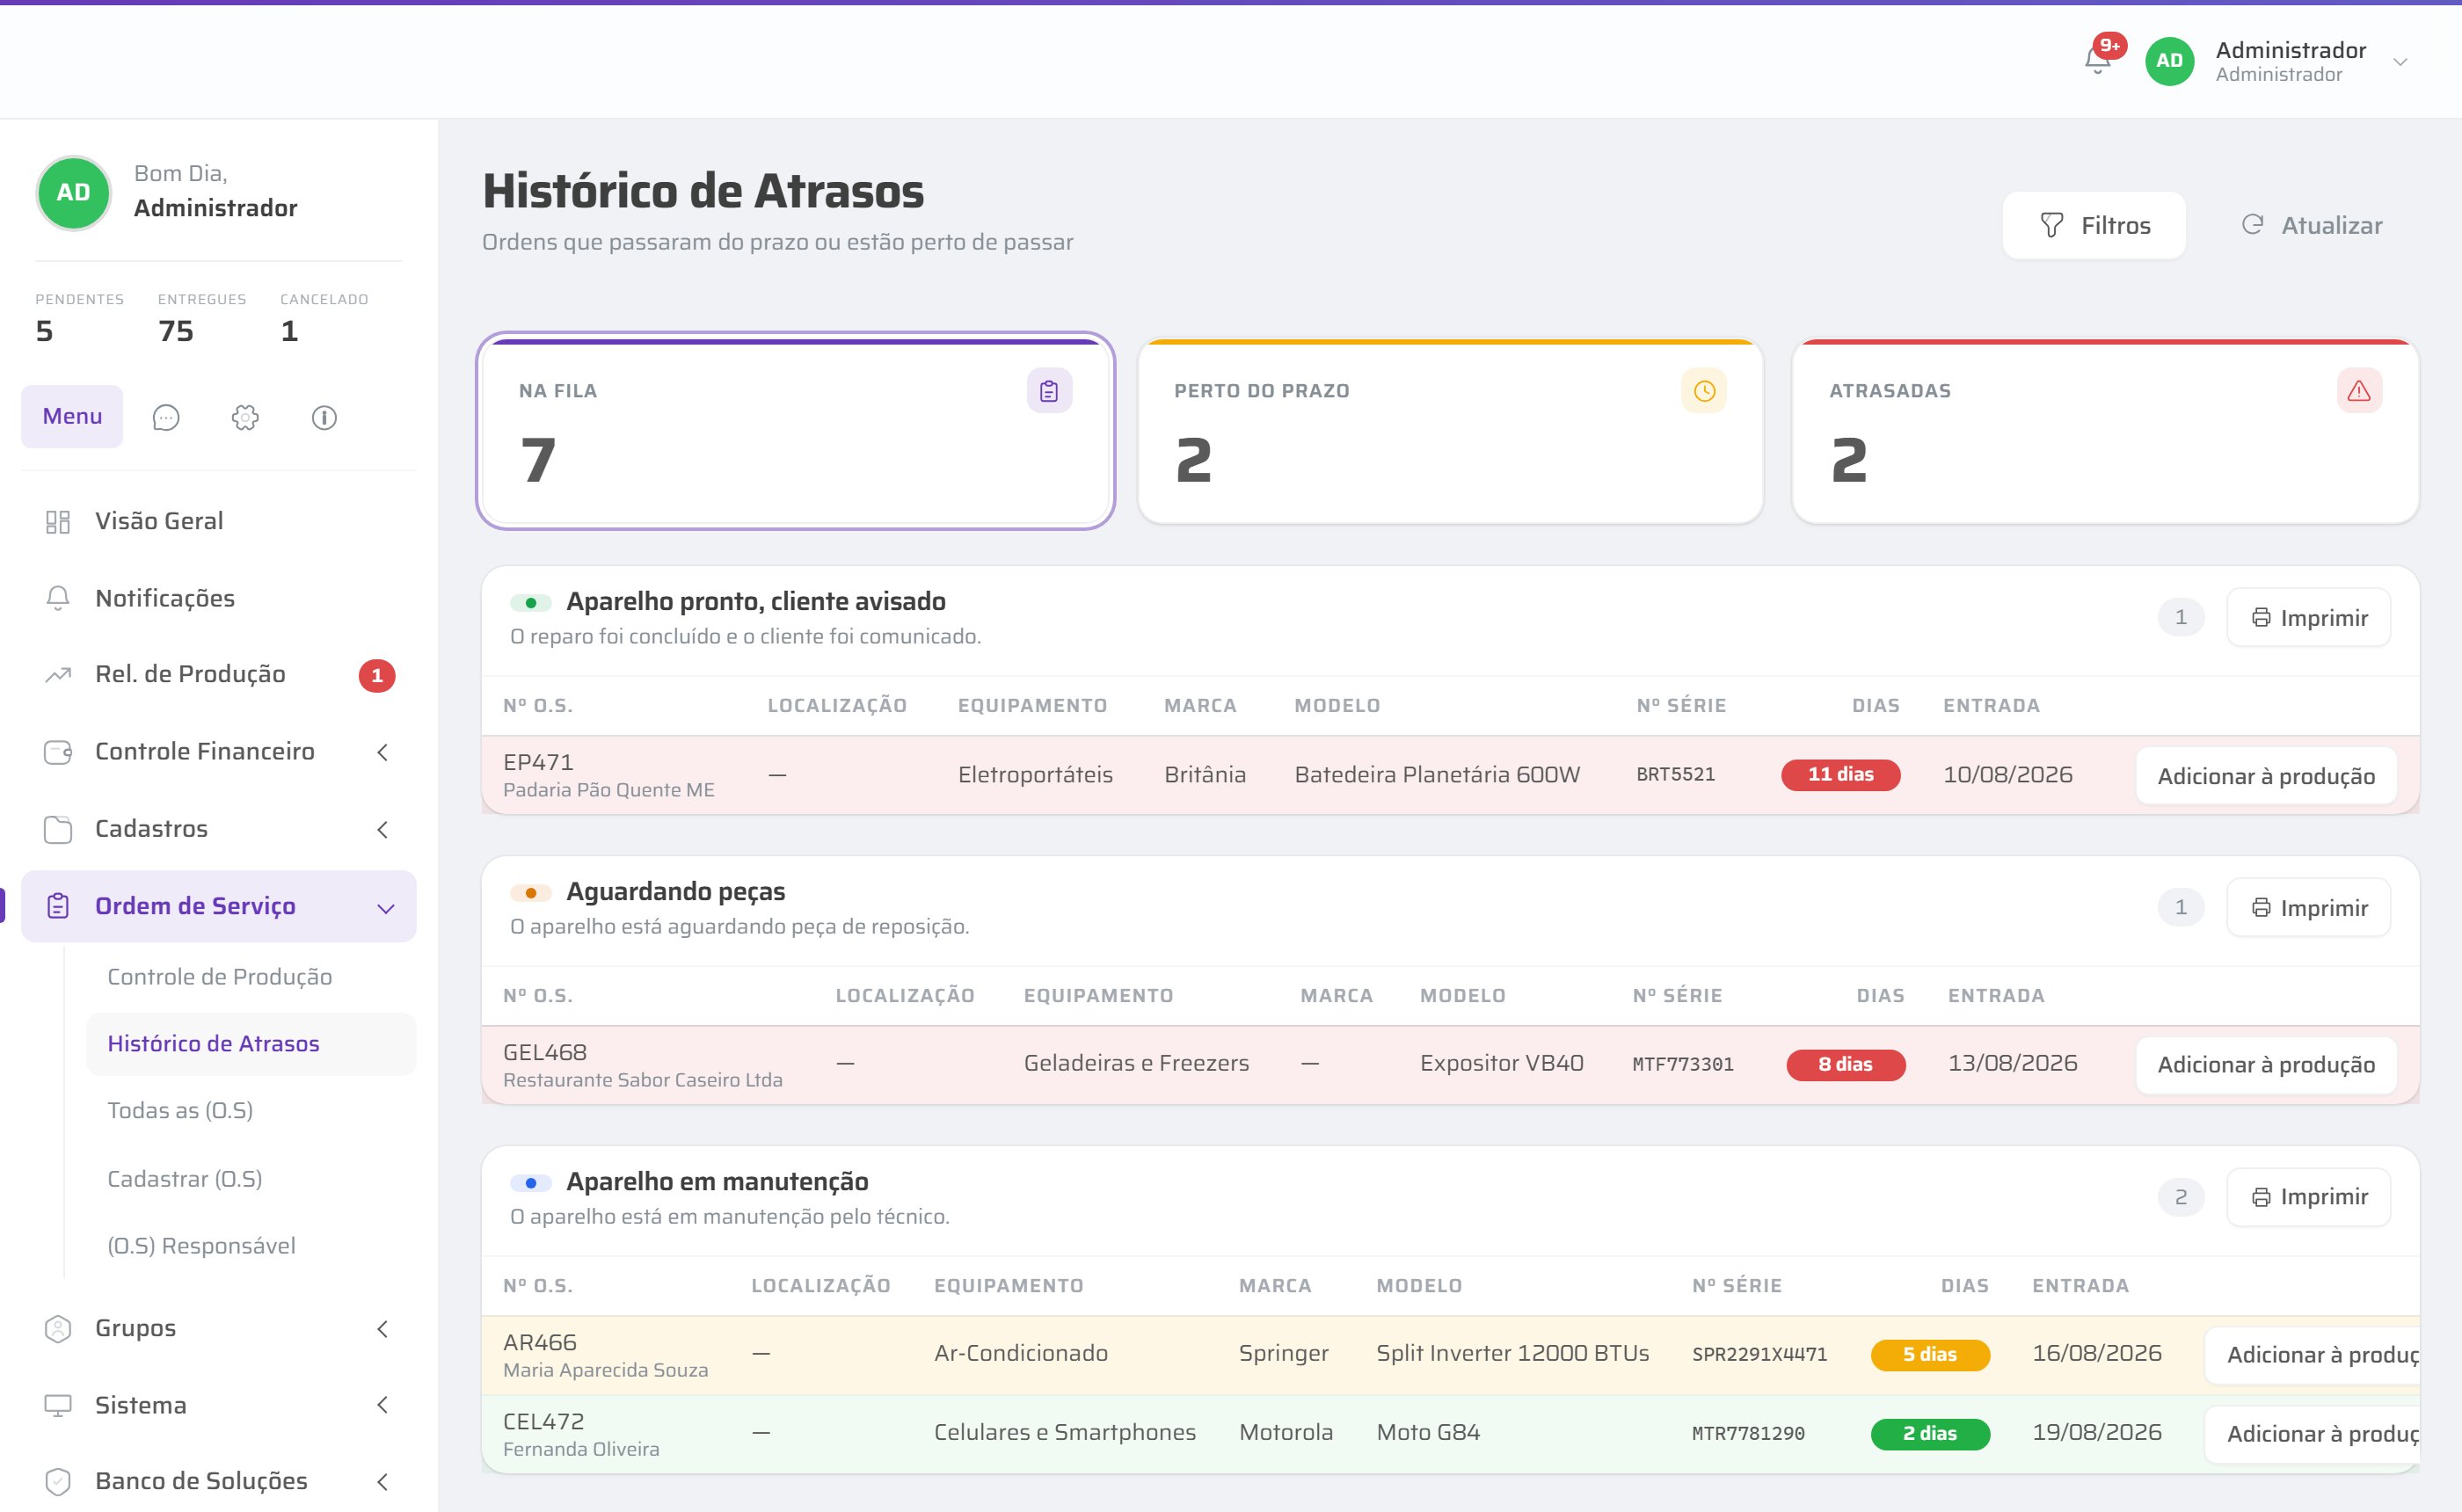The width and height of the screenshot is (2462, 1512).
Task: Click order number EP471
Action: click(x=538, y=762)
